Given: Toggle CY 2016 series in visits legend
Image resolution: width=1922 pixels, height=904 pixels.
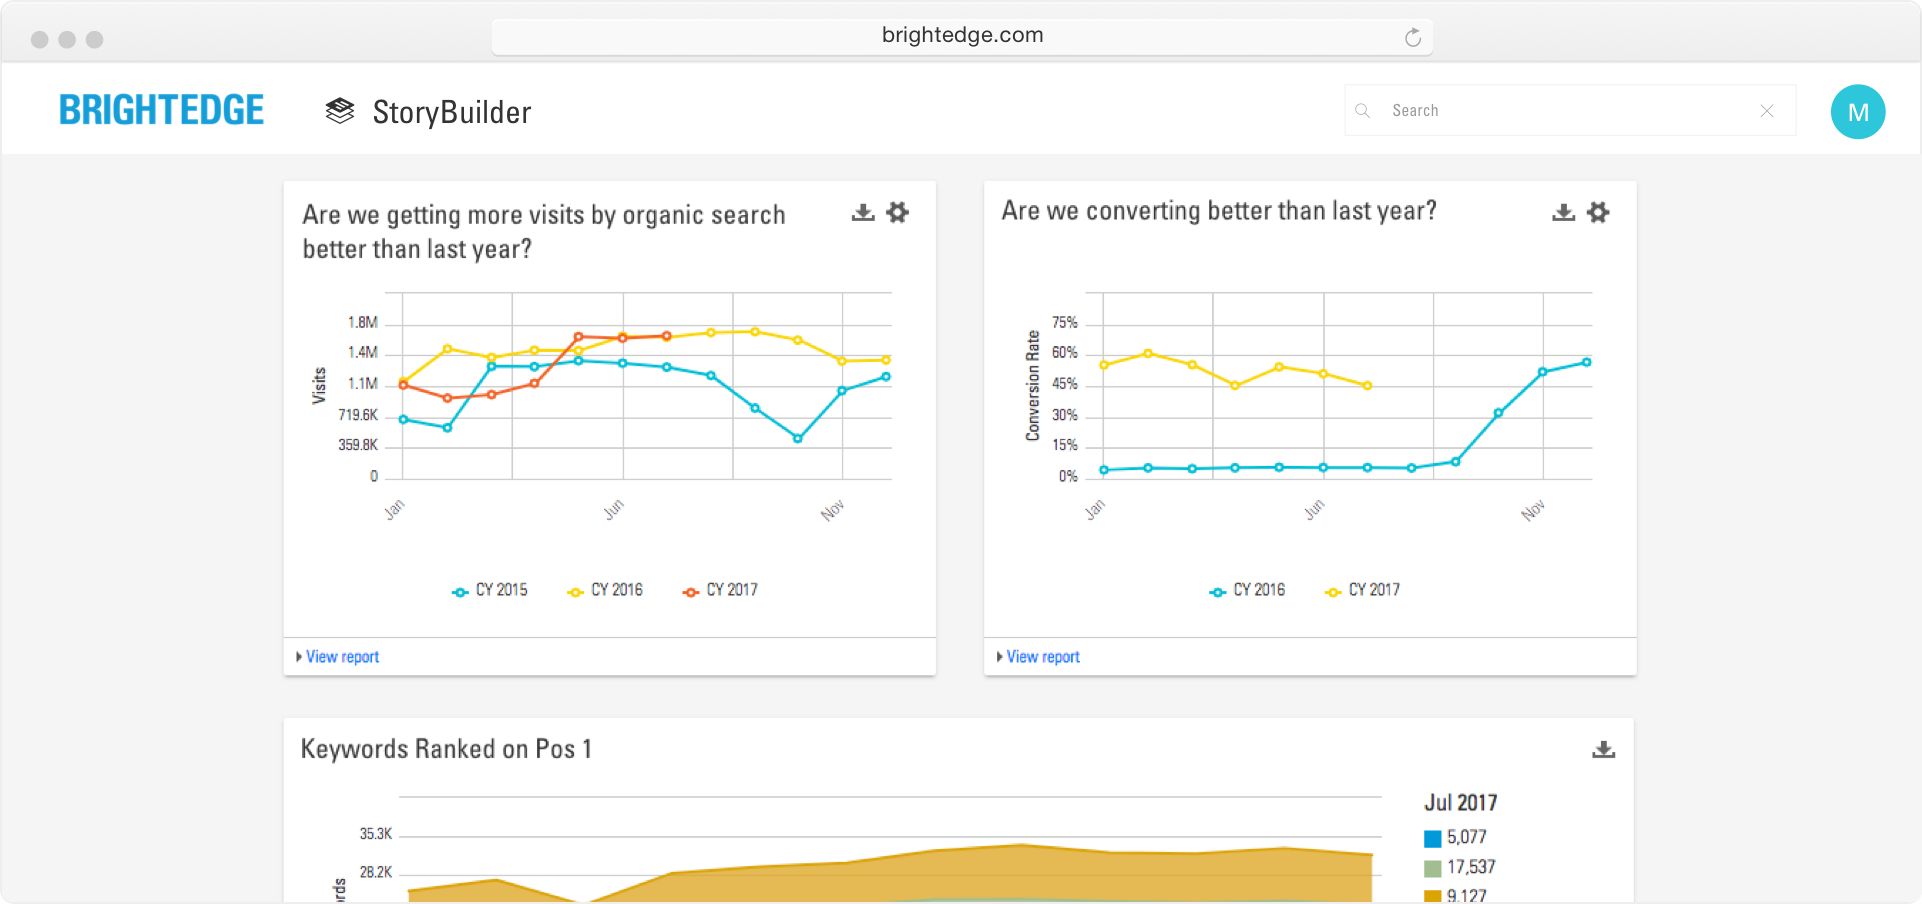Looking at the screenshot, I should 606,591.
